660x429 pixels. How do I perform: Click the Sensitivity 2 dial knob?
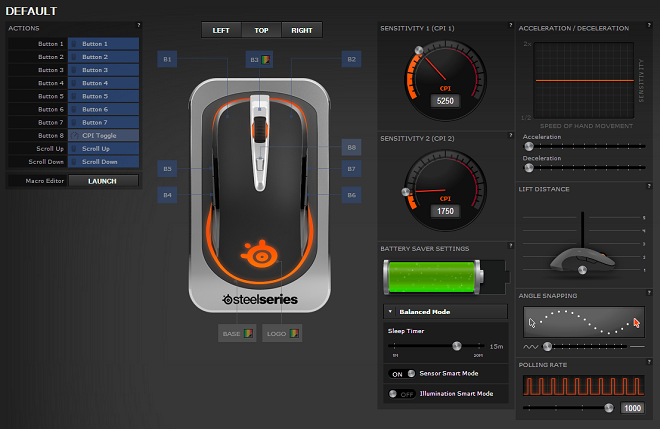pos(406,192)
